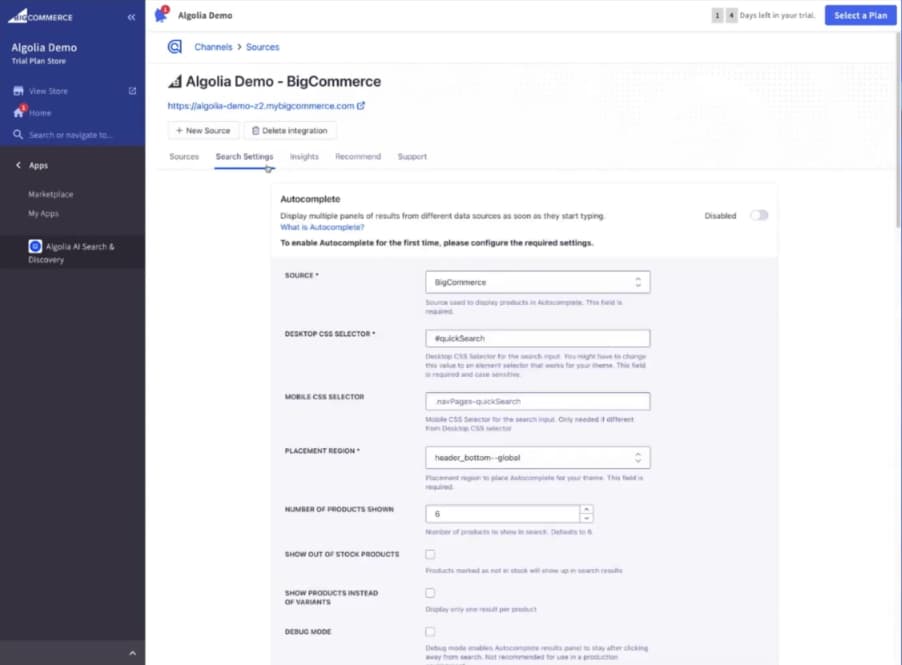Enable the Debug Mode checkbox
This screenshot has height=665, width=902.
430,631
